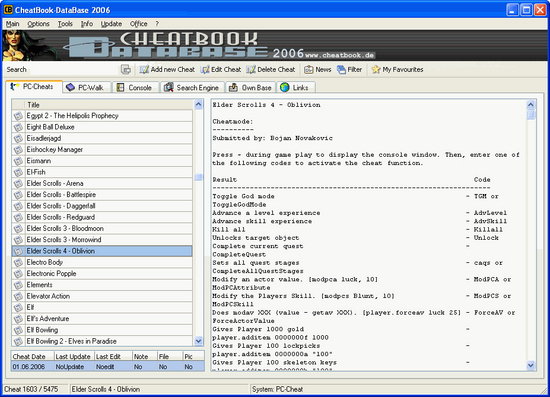This screenshot has height=397, width=550.
Task: Click the Pic column header
Action: (x=193, y=356)
